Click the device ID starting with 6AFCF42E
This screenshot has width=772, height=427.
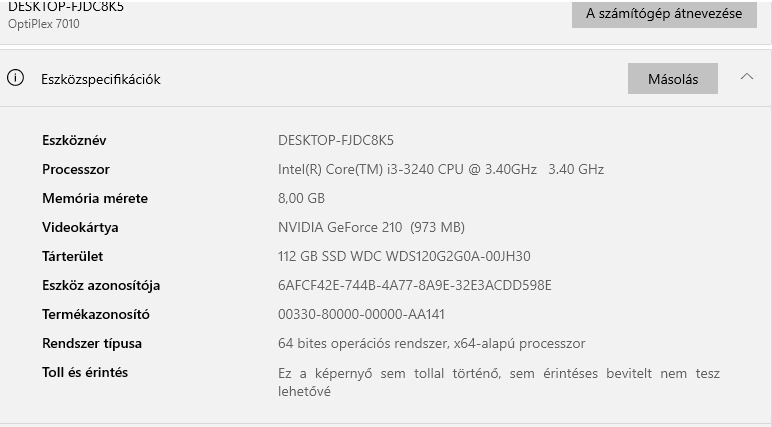[414, 285]
